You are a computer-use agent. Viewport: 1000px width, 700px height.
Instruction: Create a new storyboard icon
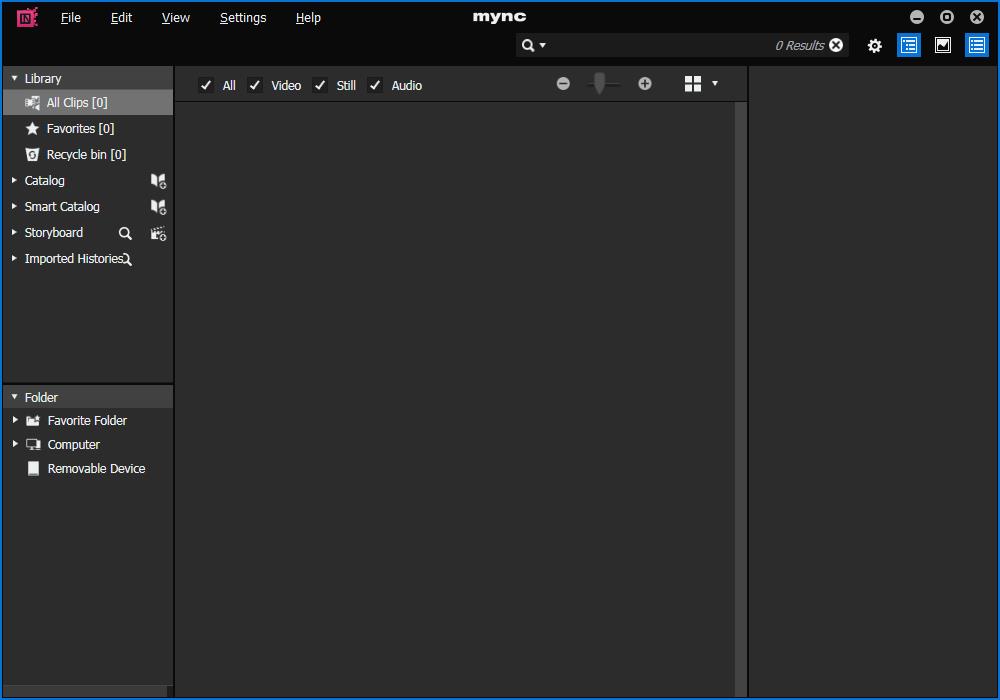click(x=158, y=233)
